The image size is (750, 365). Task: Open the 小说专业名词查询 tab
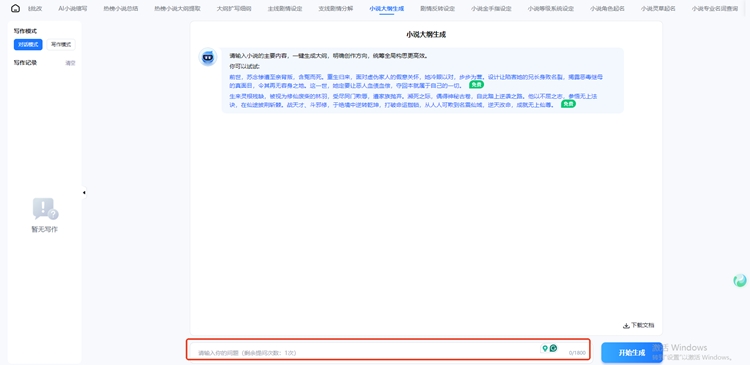coord(715,9)
